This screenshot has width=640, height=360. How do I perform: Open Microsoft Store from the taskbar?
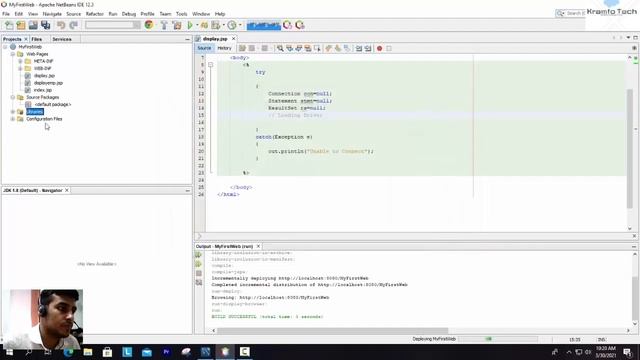pos(107,352)
